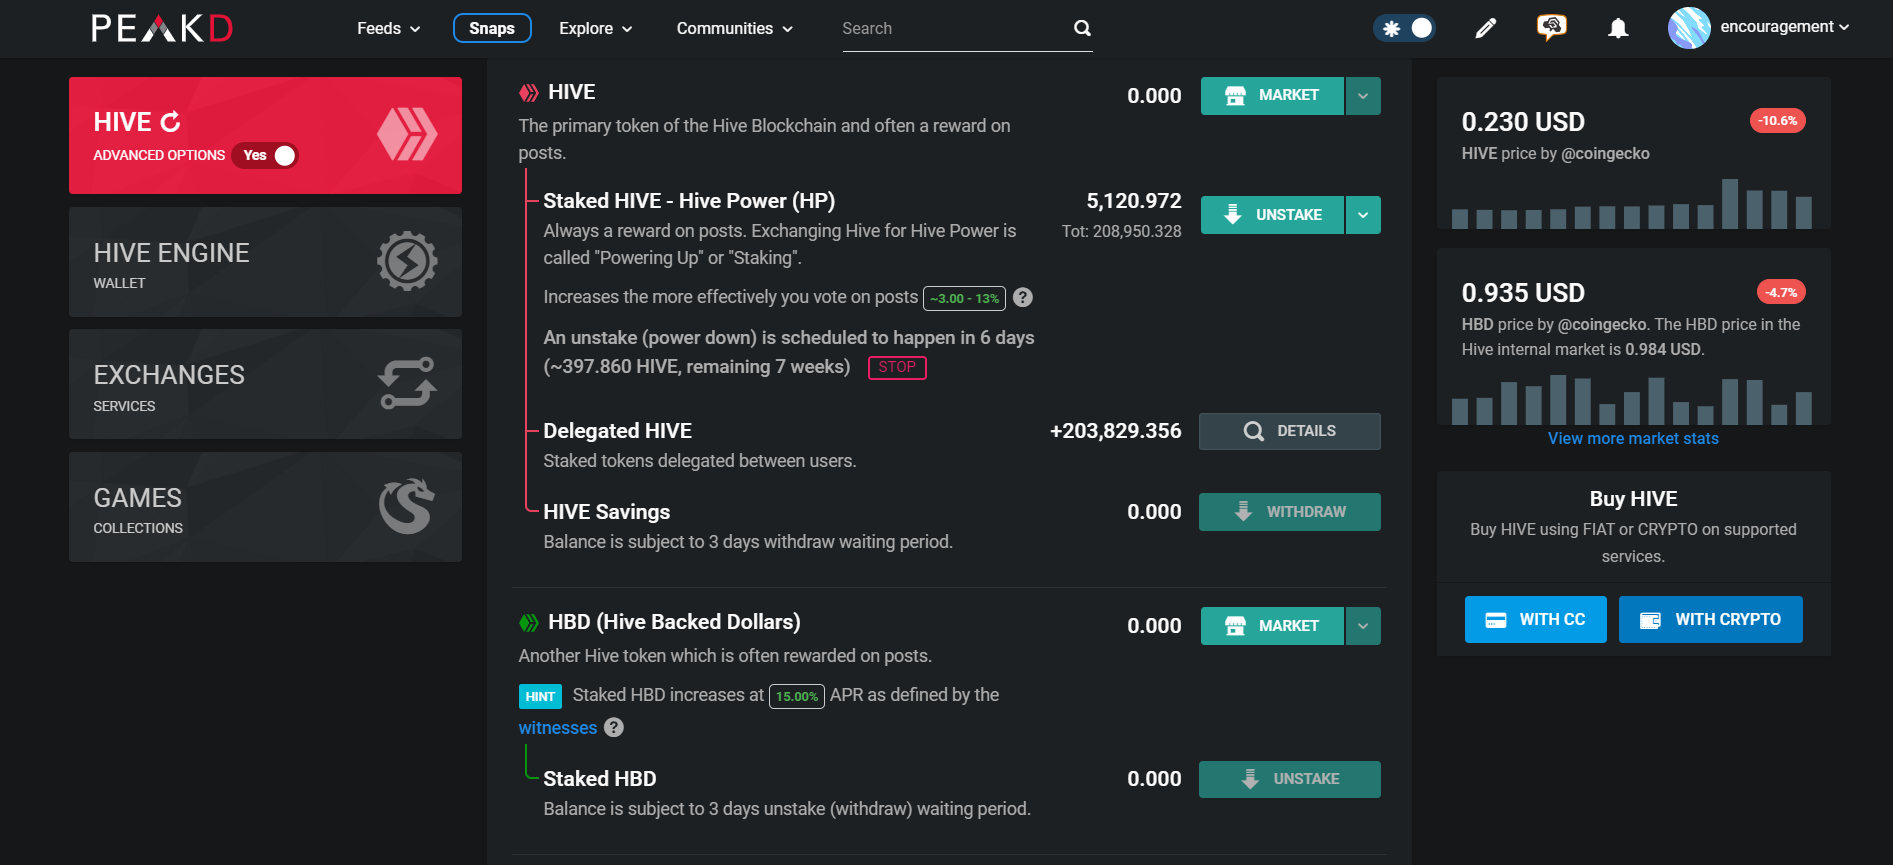Viewport: 1893px width, 865px height.
Task: Click Unstake for Staked HBD
Action: 1290,779
